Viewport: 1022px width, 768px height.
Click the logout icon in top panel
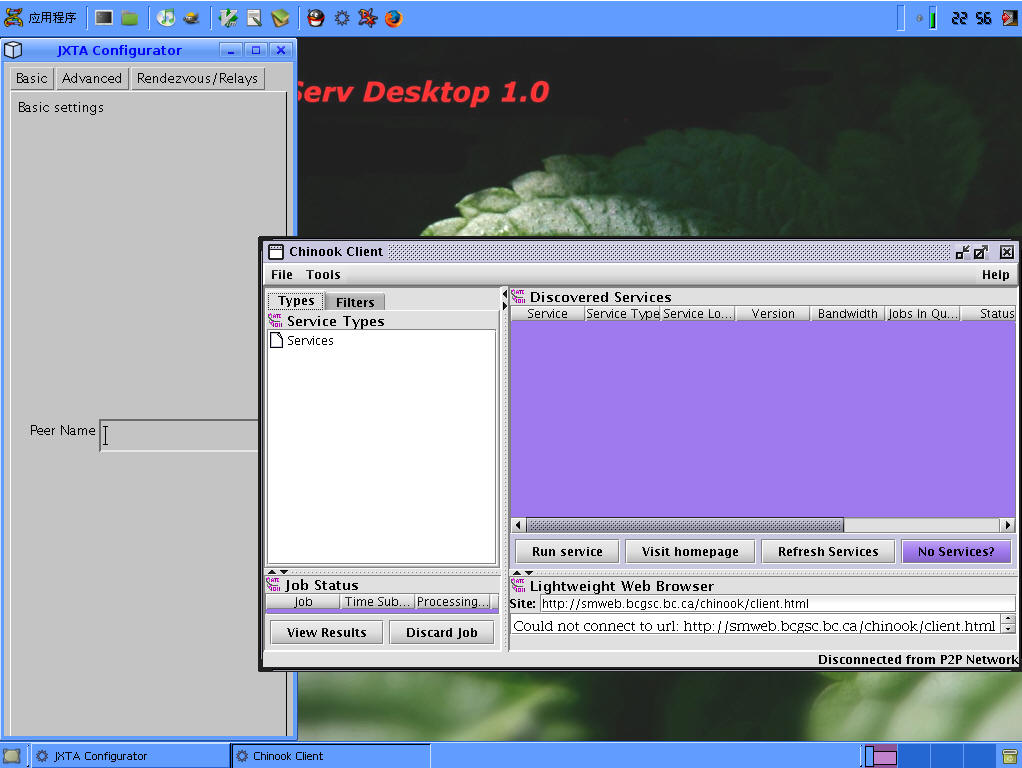click(1009, 18)
